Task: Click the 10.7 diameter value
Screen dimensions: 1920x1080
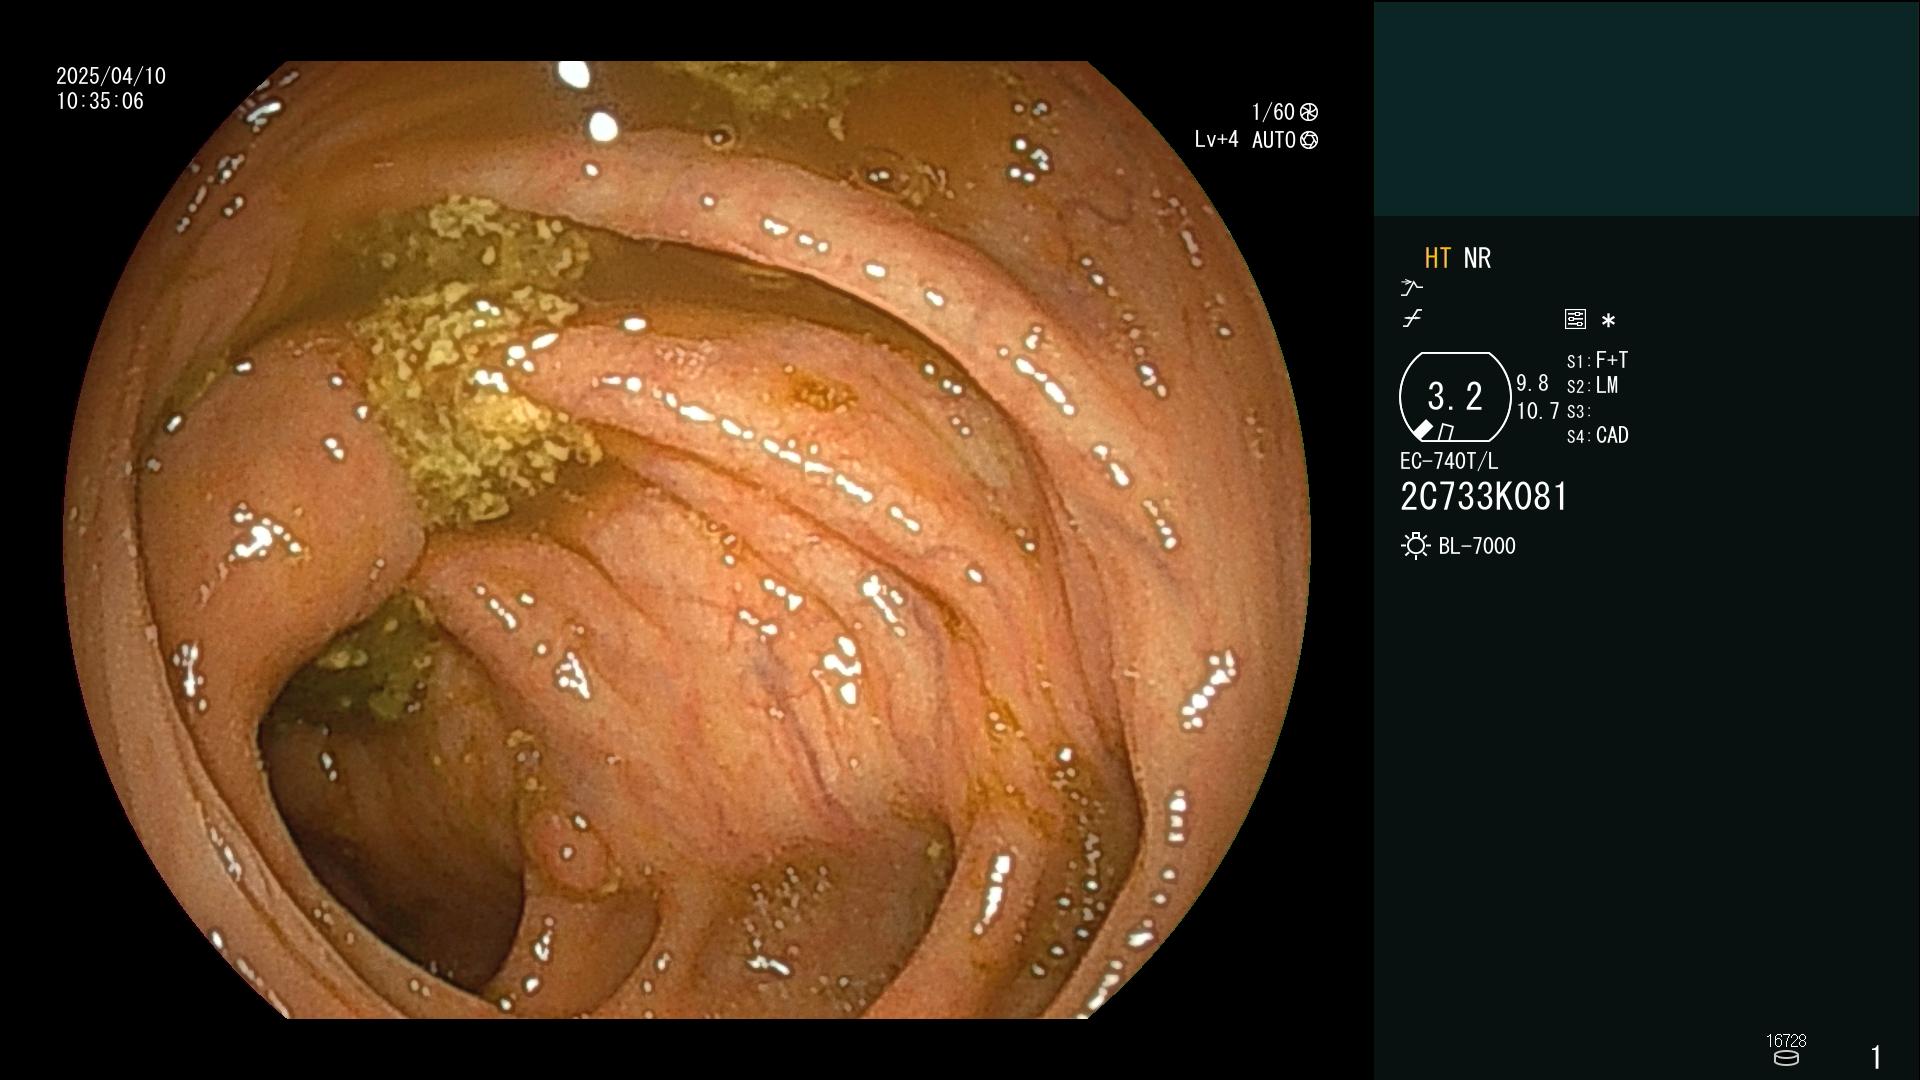Action: coord(1538,411)
